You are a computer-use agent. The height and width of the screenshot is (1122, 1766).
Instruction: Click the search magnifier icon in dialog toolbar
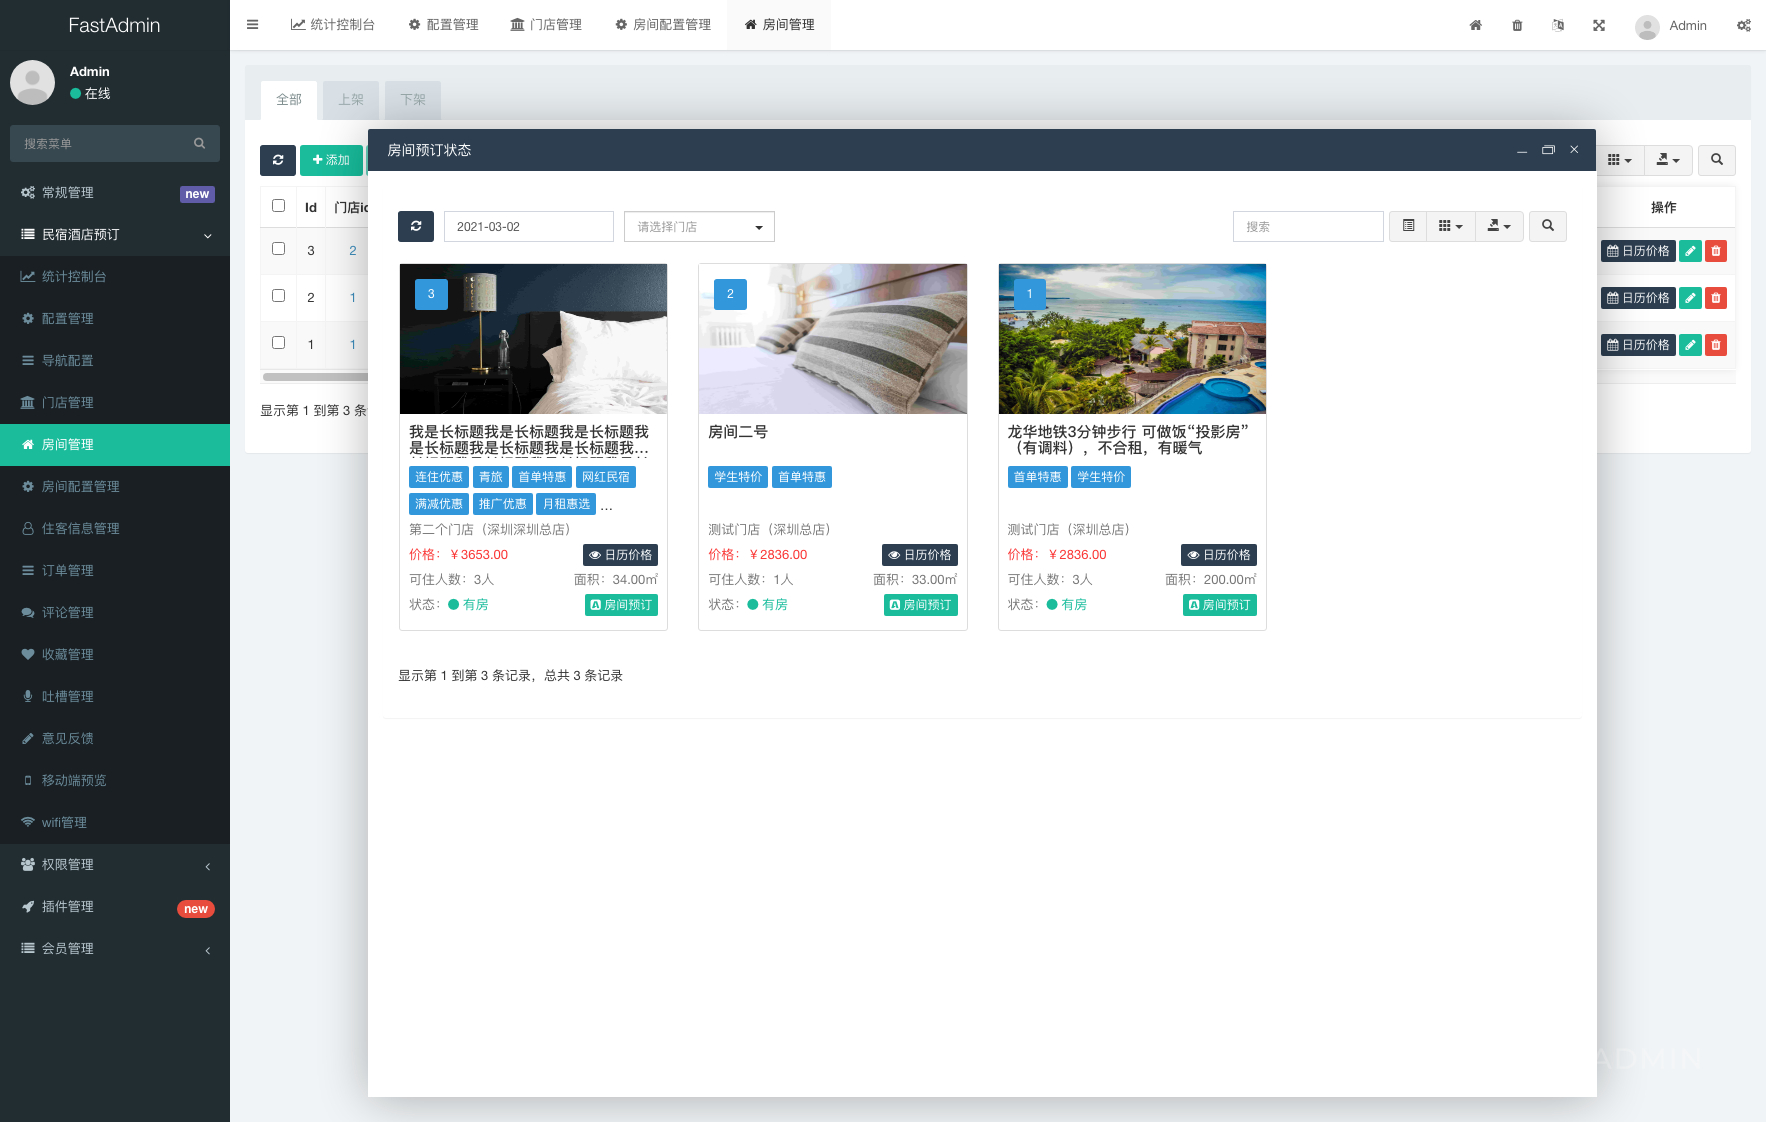pyautogui.click(x=1547, y=226)
